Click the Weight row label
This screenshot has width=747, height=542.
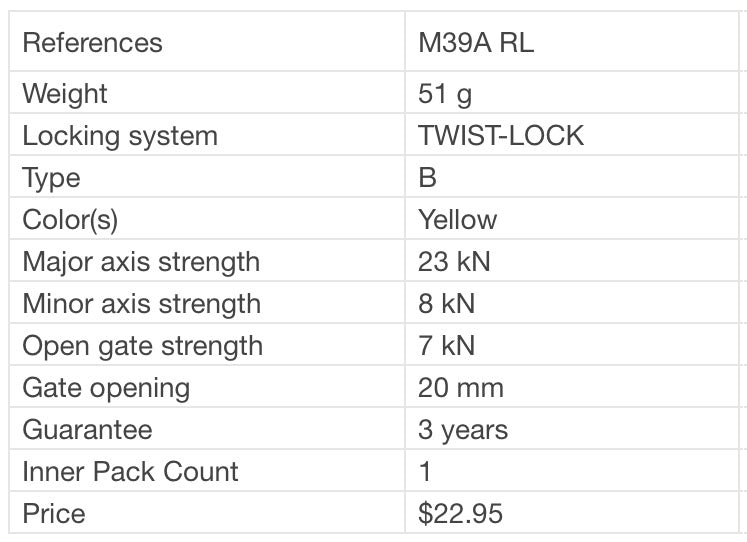[65, 94]
